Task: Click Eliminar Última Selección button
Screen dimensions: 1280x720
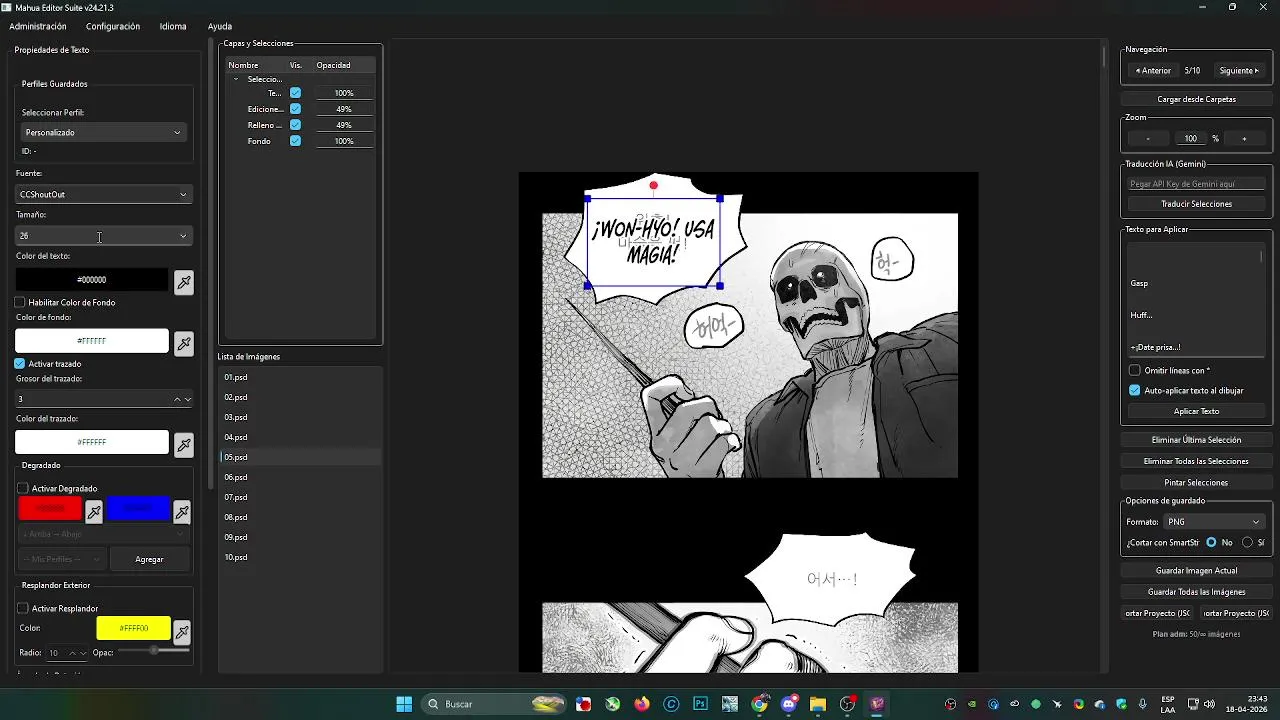Action: (x=1196, y=440)
